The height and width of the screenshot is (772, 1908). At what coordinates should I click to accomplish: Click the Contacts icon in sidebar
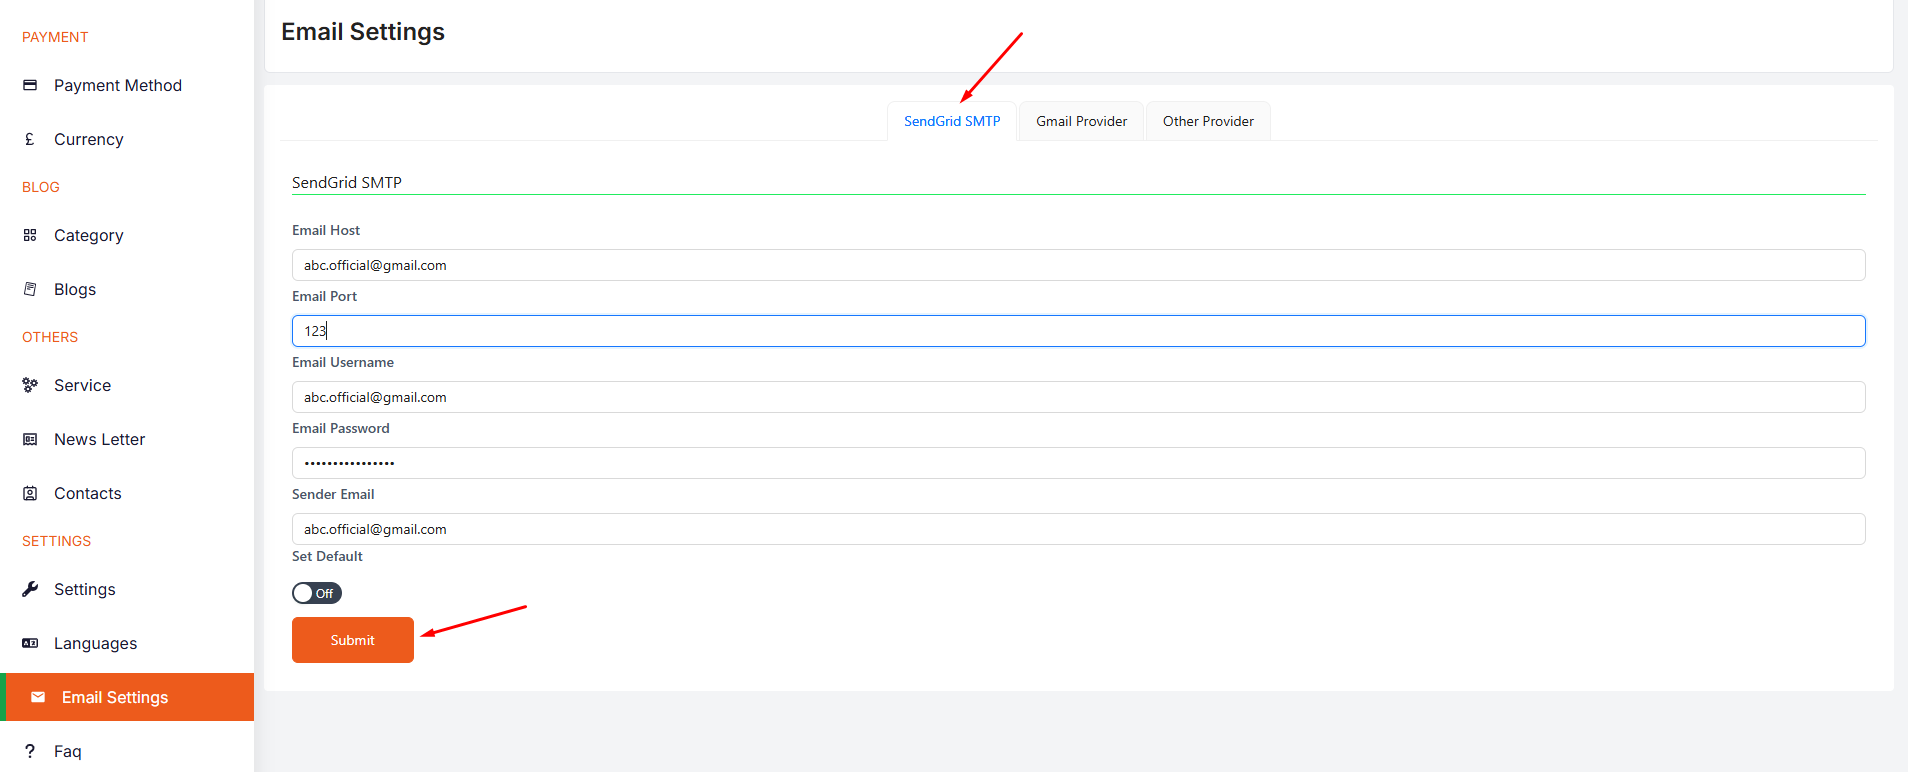click(30, 493)
